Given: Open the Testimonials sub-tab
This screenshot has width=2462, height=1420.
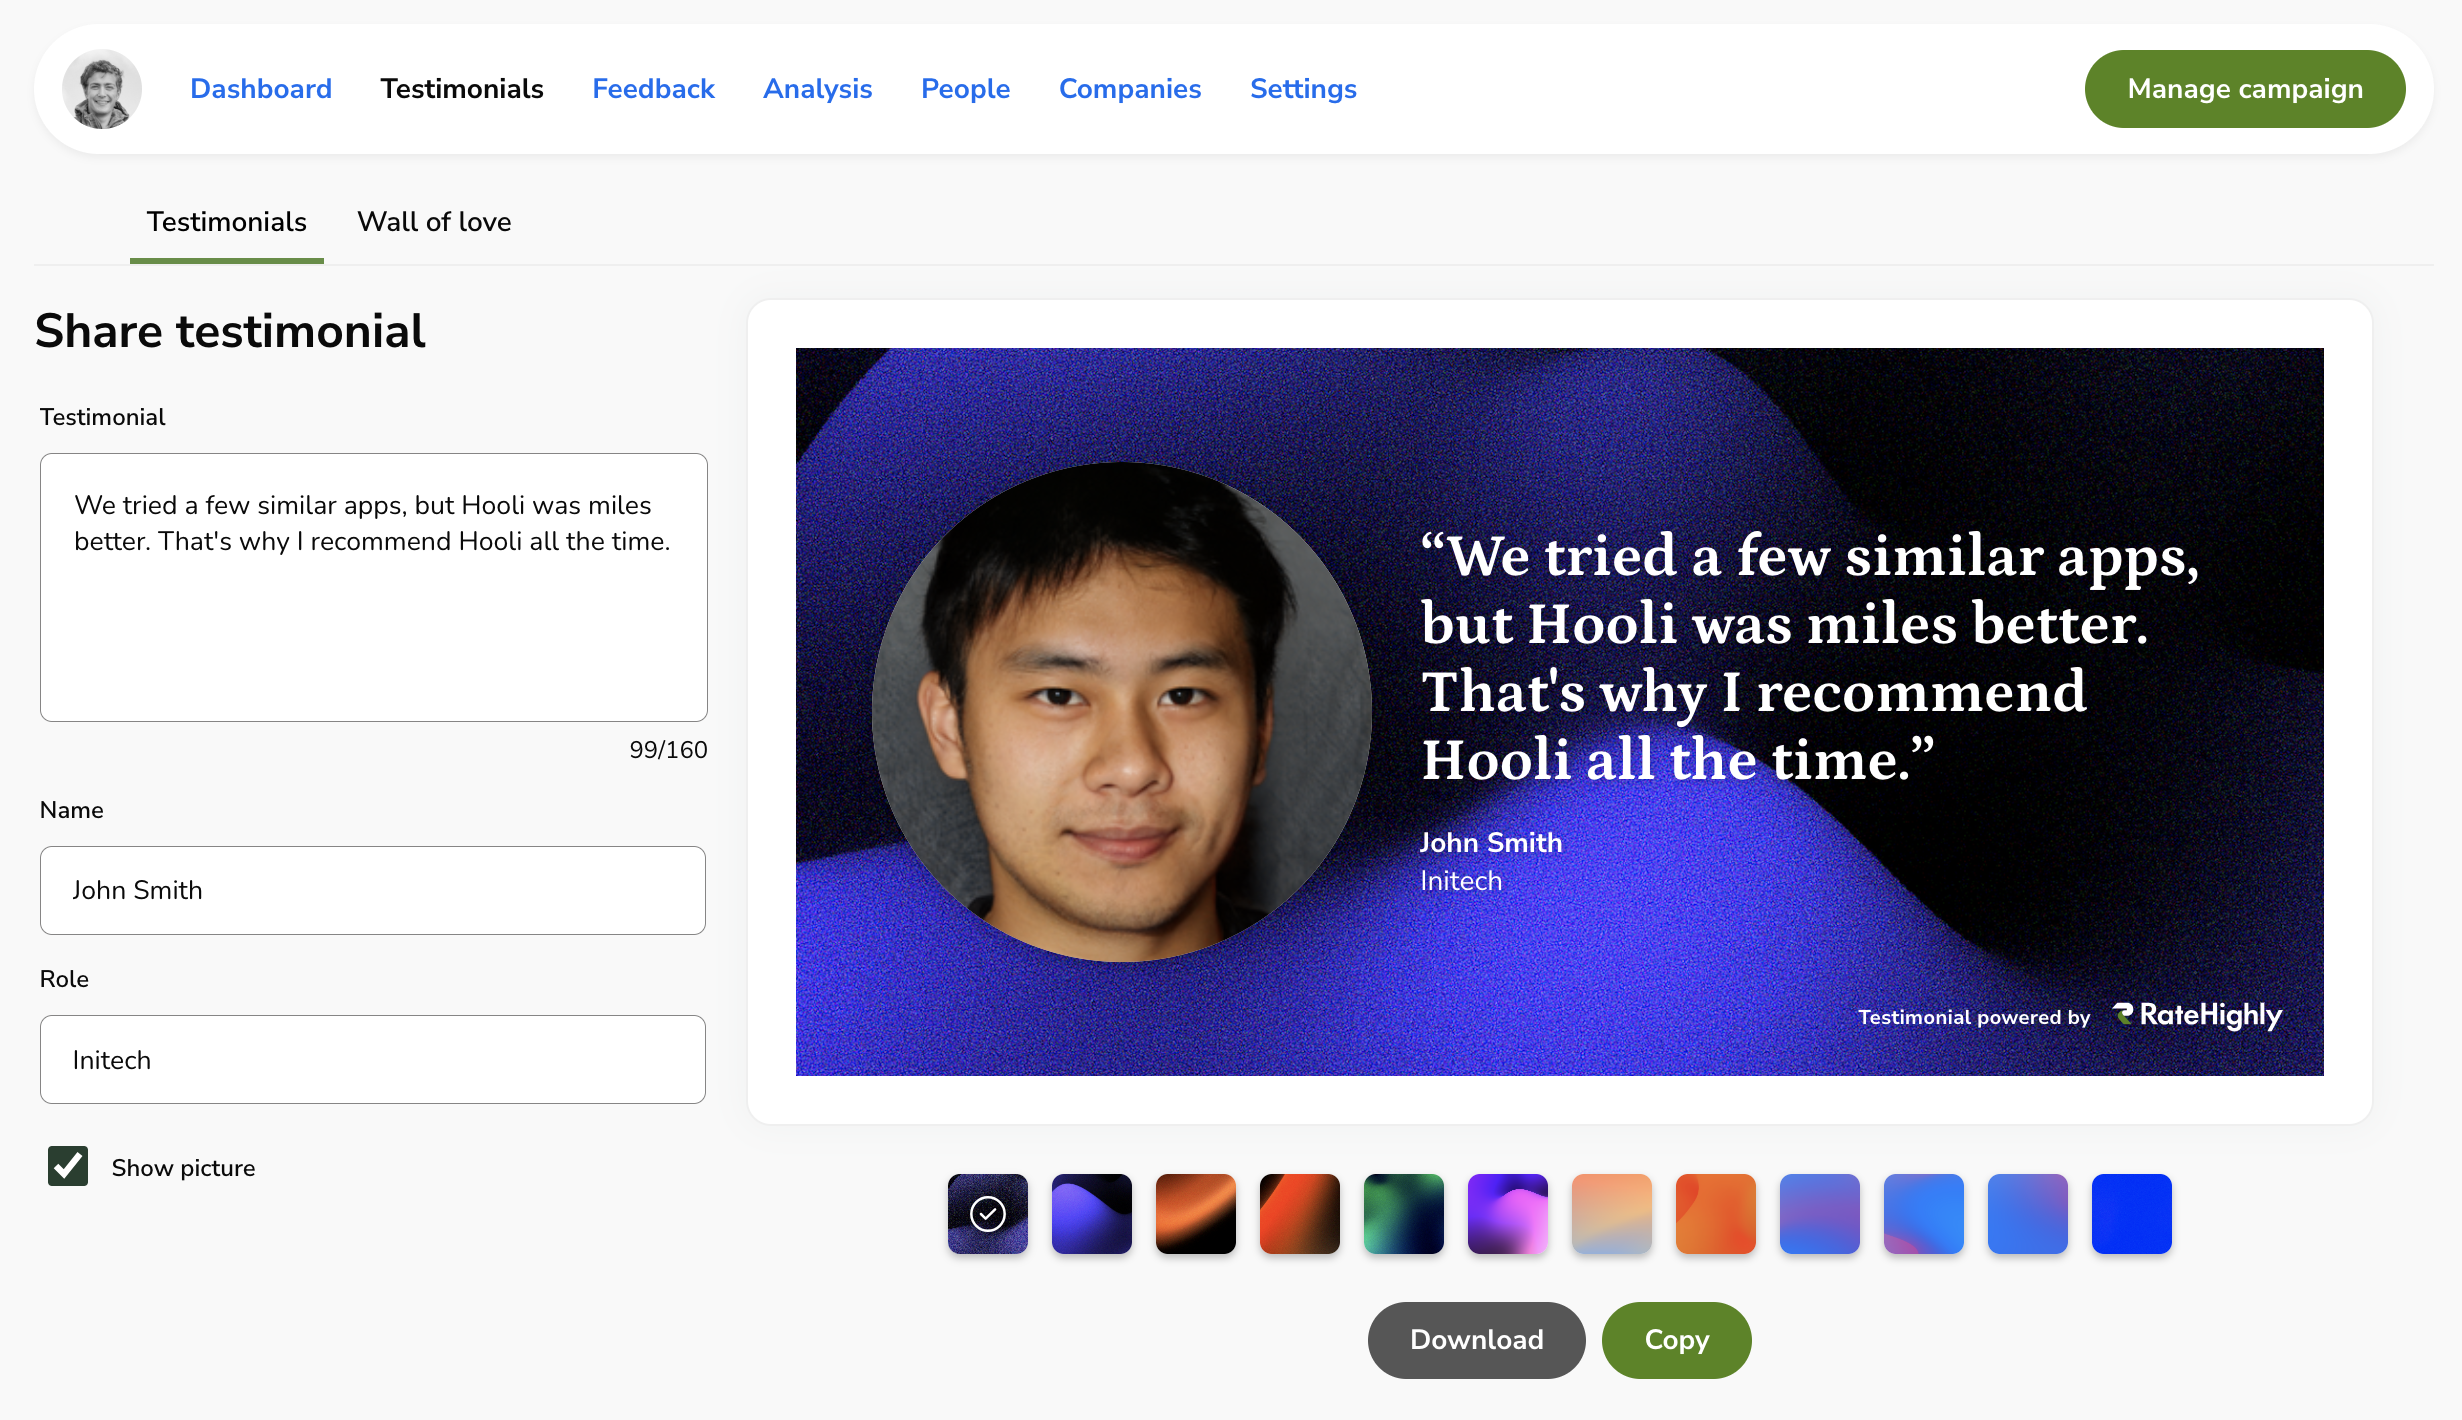Looking at the screenshot, I should coord(226,222).
